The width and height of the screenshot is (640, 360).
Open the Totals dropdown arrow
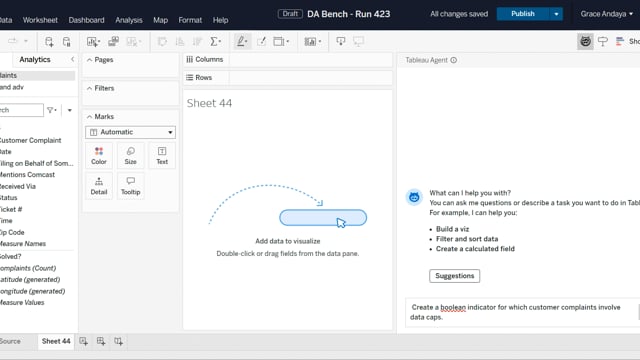(x=220, y=42)
